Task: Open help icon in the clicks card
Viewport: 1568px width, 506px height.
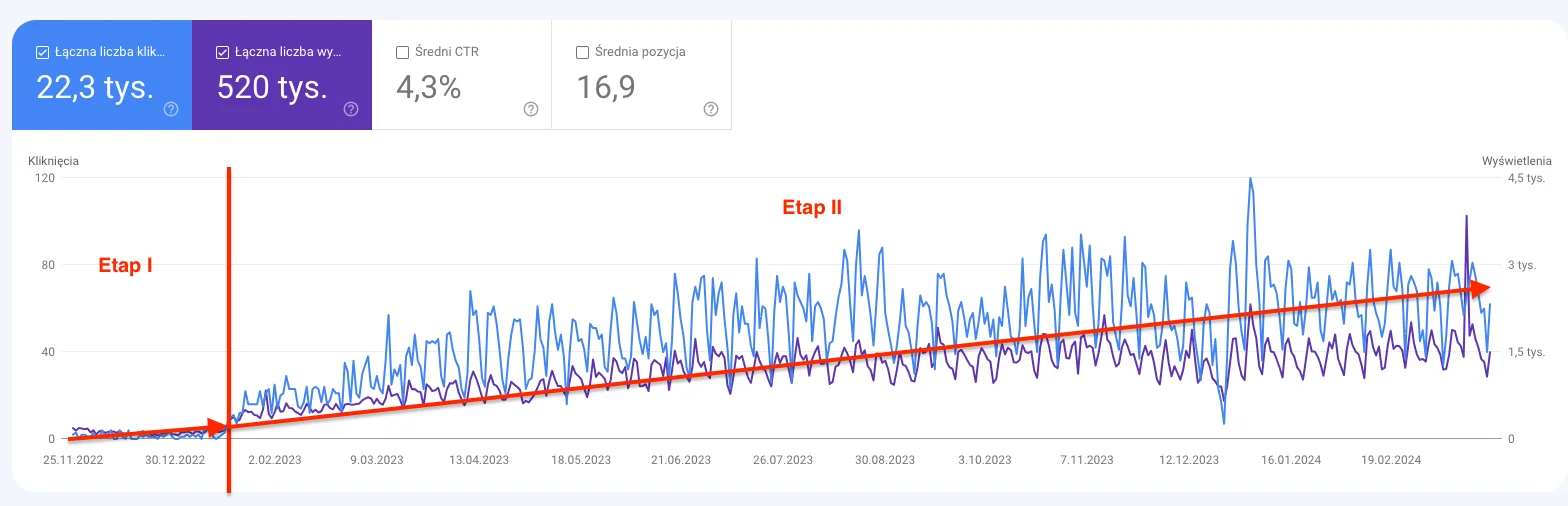Action: [x=171, y=109]
